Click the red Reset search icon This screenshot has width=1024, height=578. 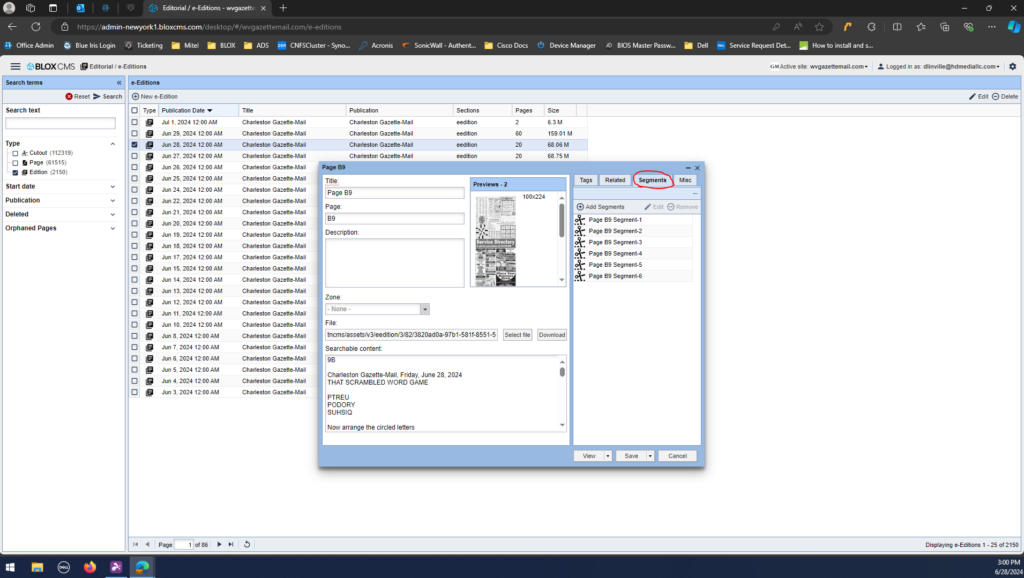[x=69, y=96]
